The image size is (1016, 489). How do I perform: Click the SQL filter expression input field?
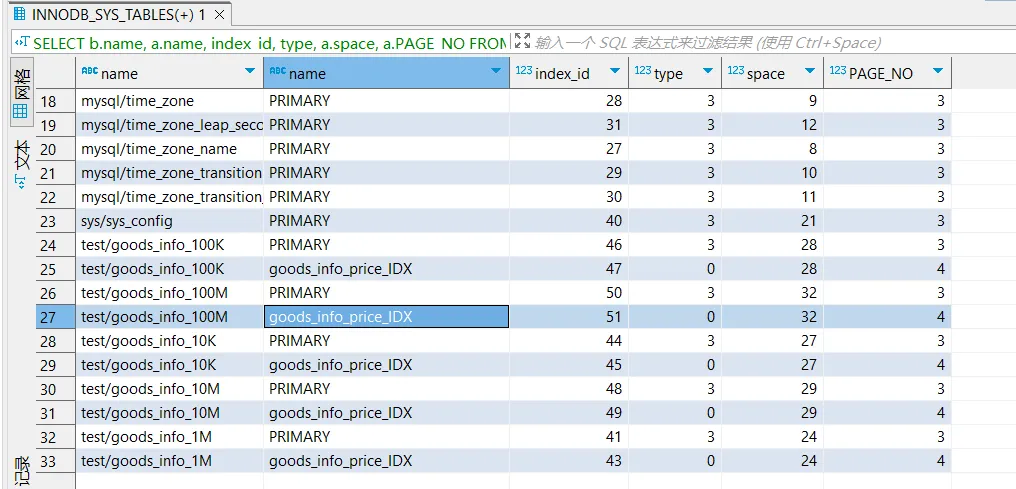click(x=760, y=43)
